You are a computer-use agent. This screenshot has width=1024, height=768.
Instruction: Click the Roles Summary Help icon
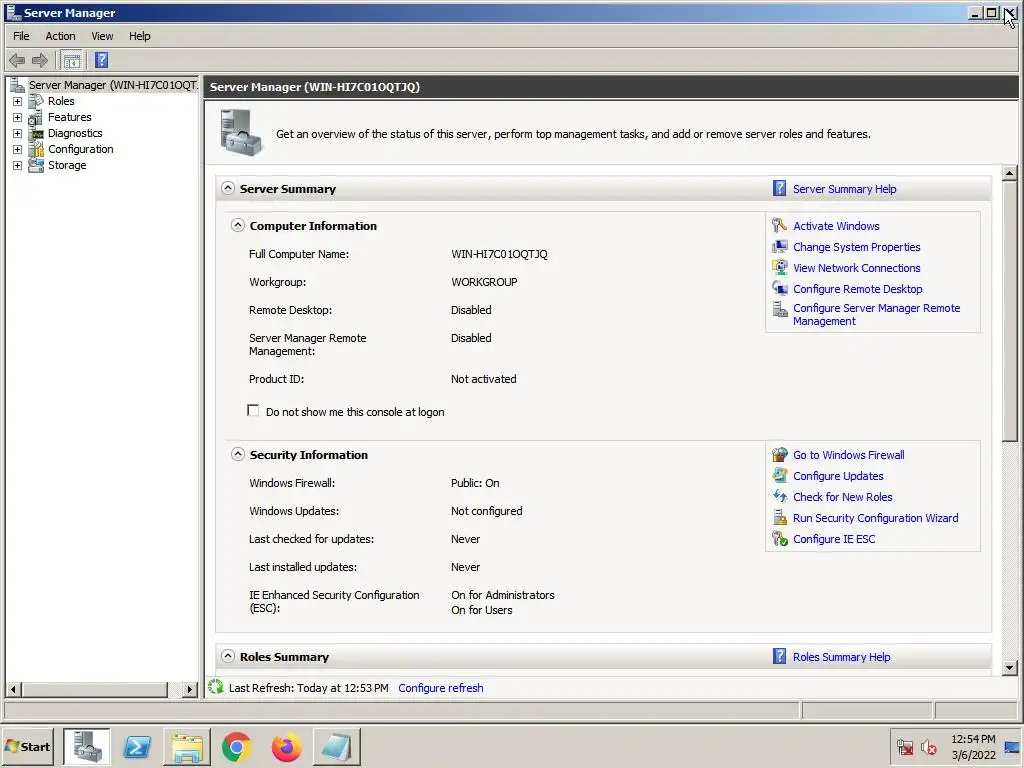tap(779, 656)
